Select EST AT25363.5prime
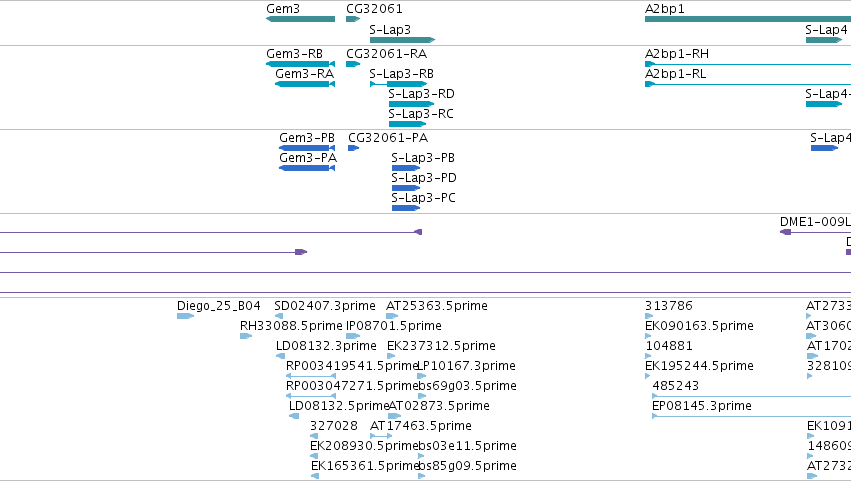Image resolution: width=851 pixels, height=481 pixels. (x=437, y=306)
